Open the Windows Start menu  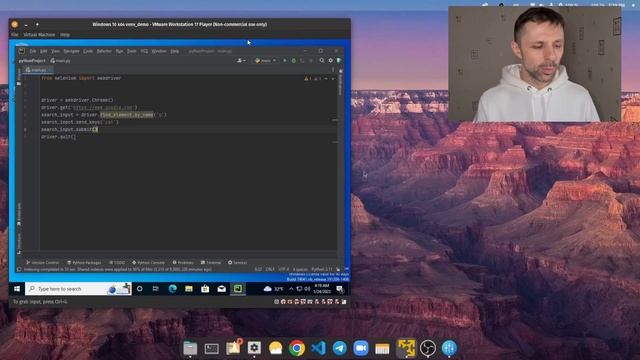(17, 289)
